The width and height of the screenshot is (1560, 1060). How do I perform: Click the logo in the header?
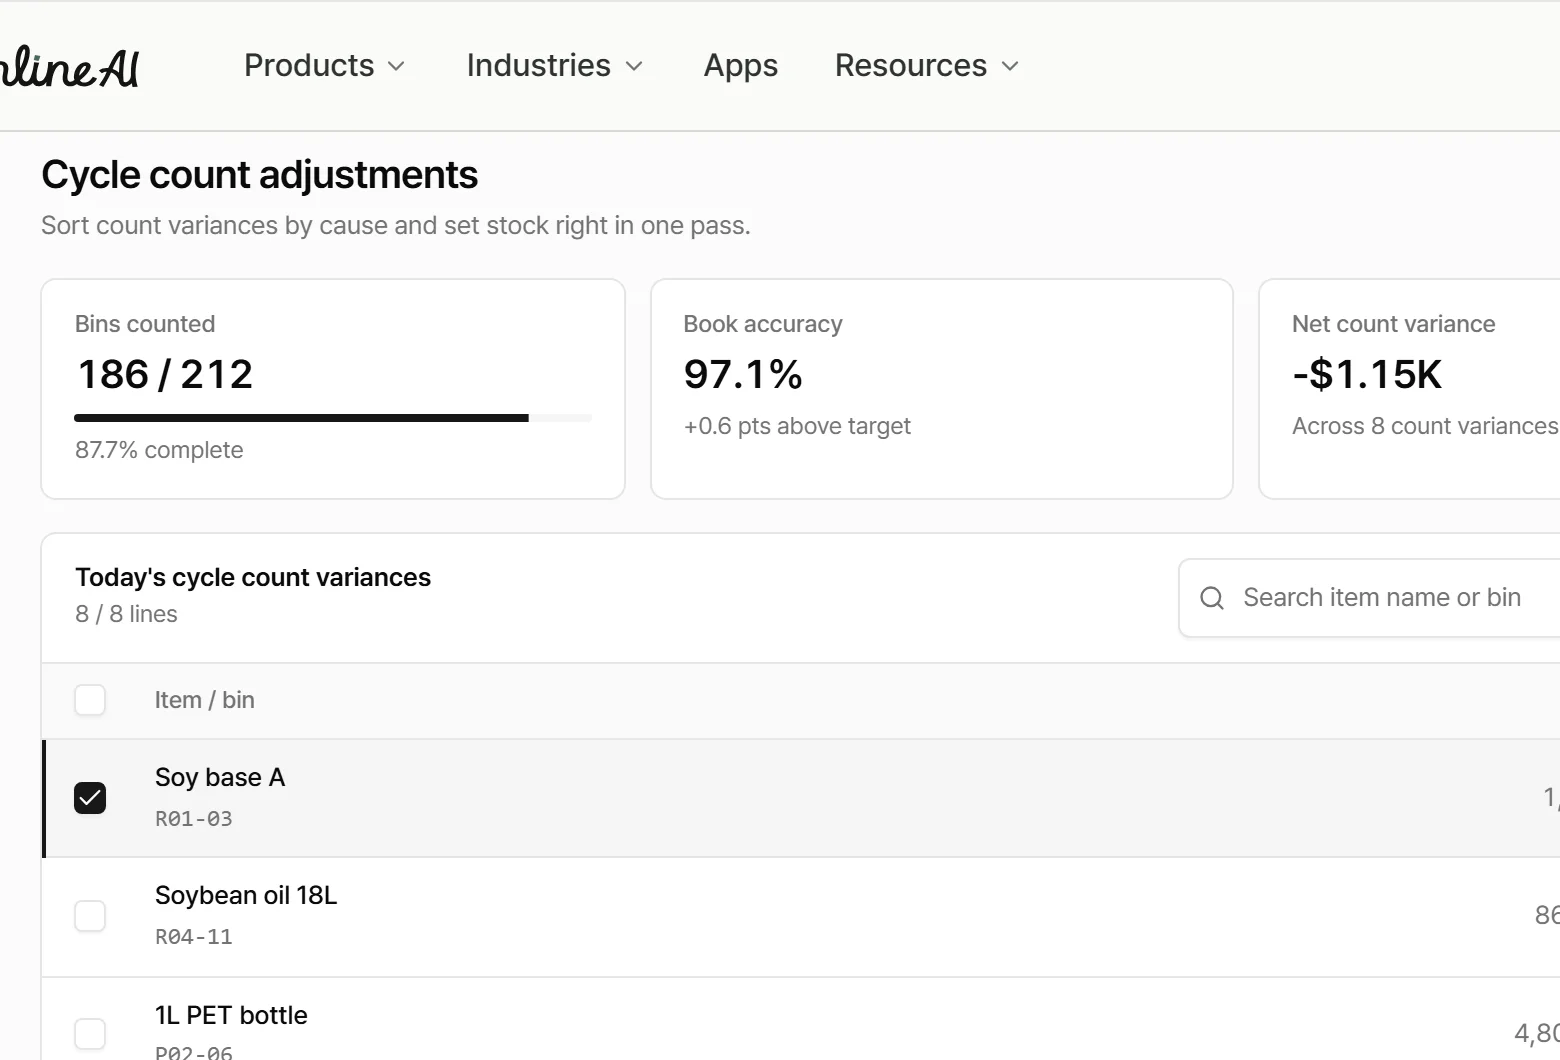pyautogui.click(x=69, y=67)
